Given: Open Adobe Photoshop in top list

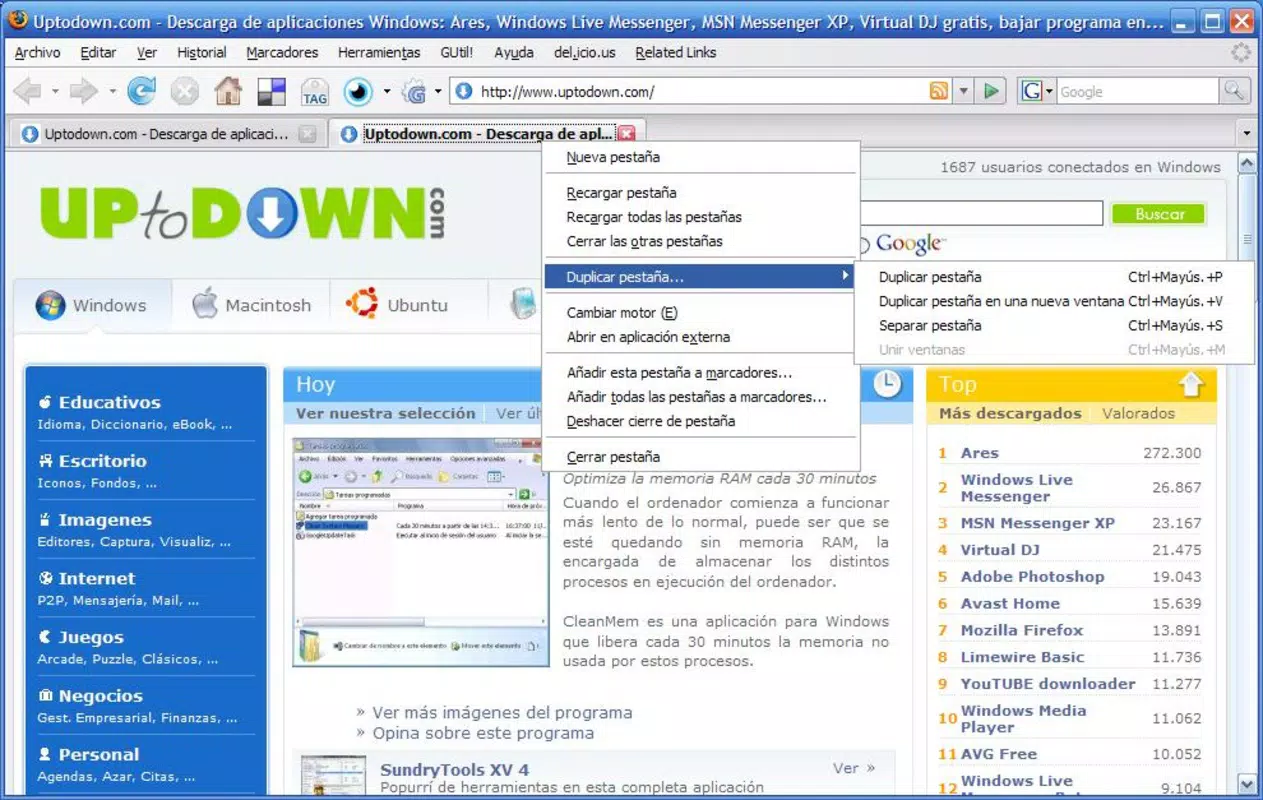Looking at the screenshot, I should pos(1032,576).
